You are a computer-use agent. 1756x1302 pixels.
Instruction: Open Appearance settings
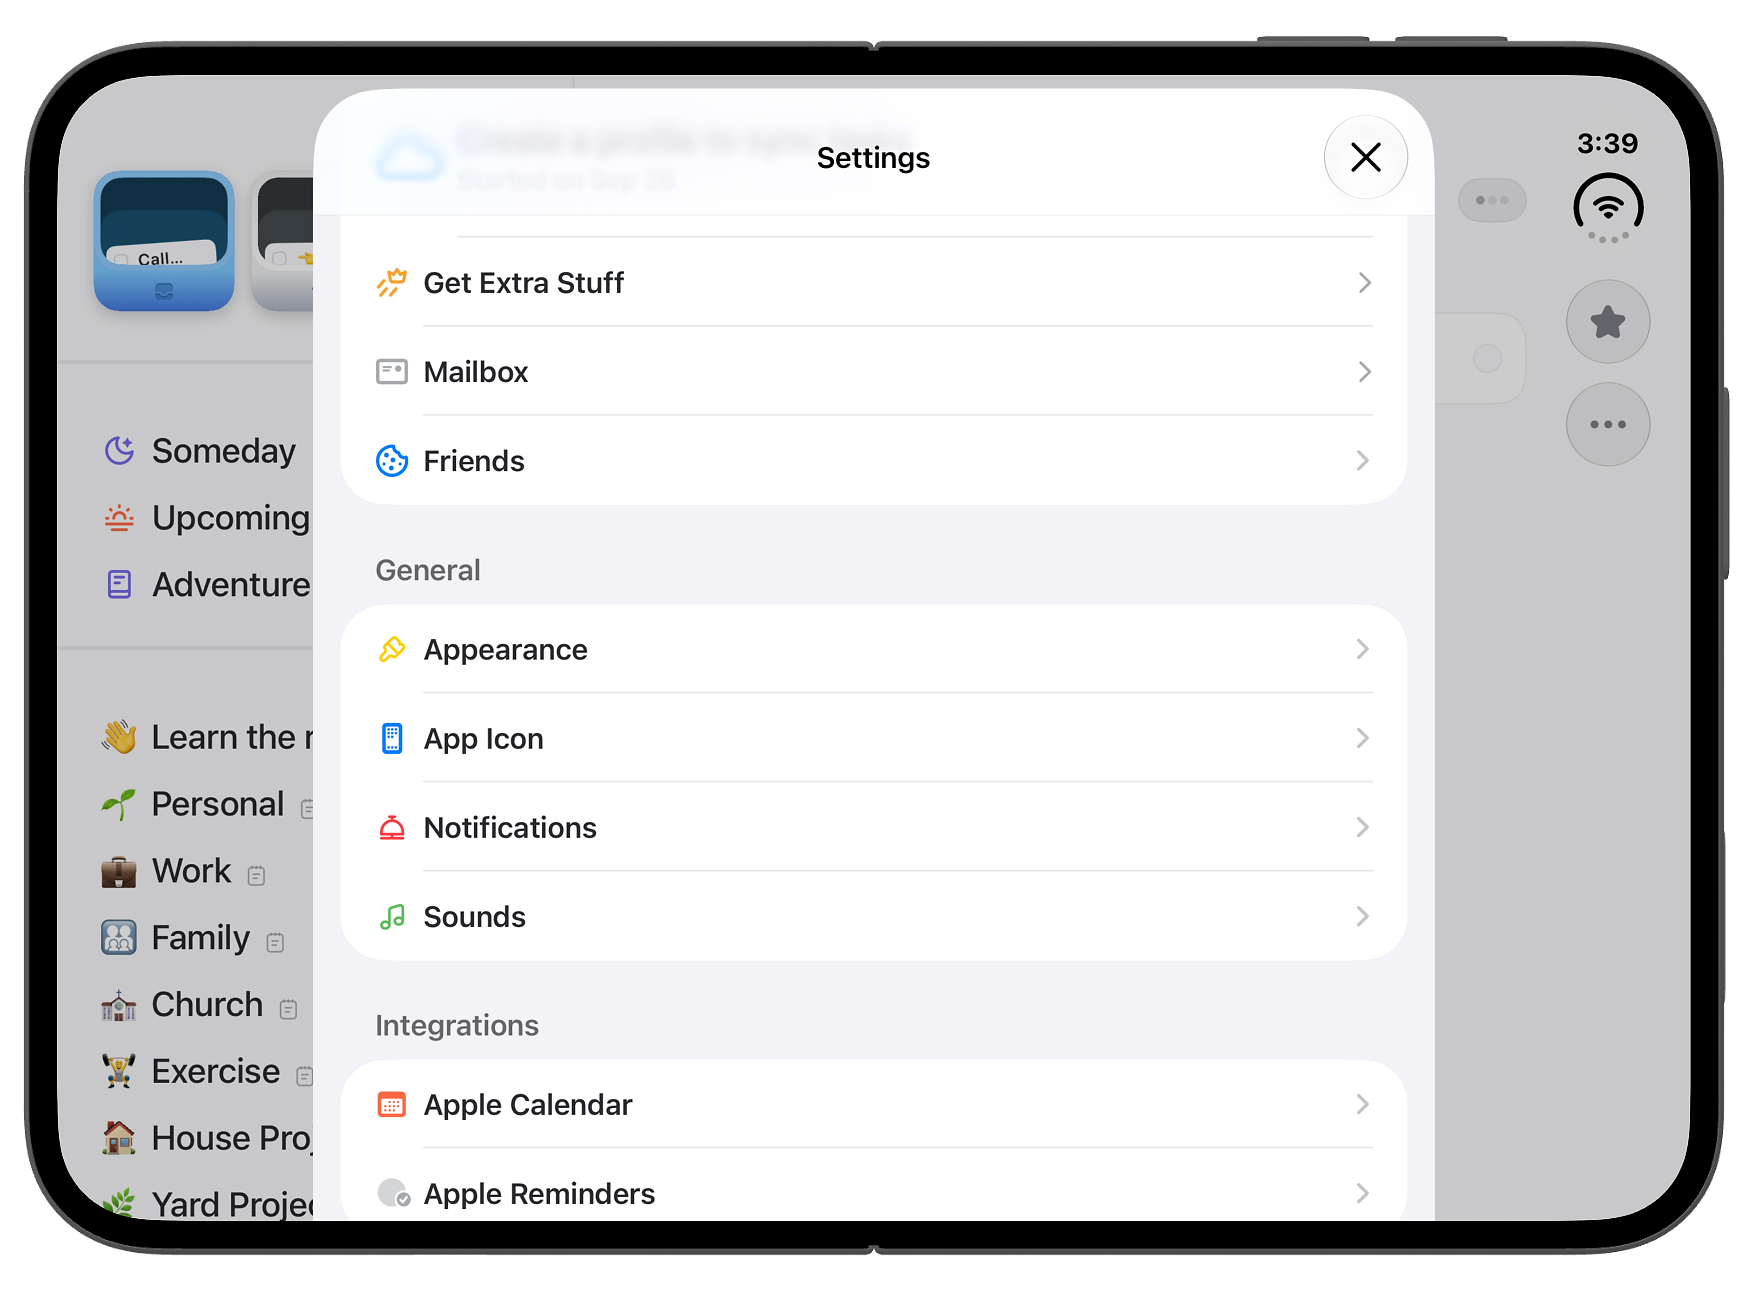[x=873, y=650]
